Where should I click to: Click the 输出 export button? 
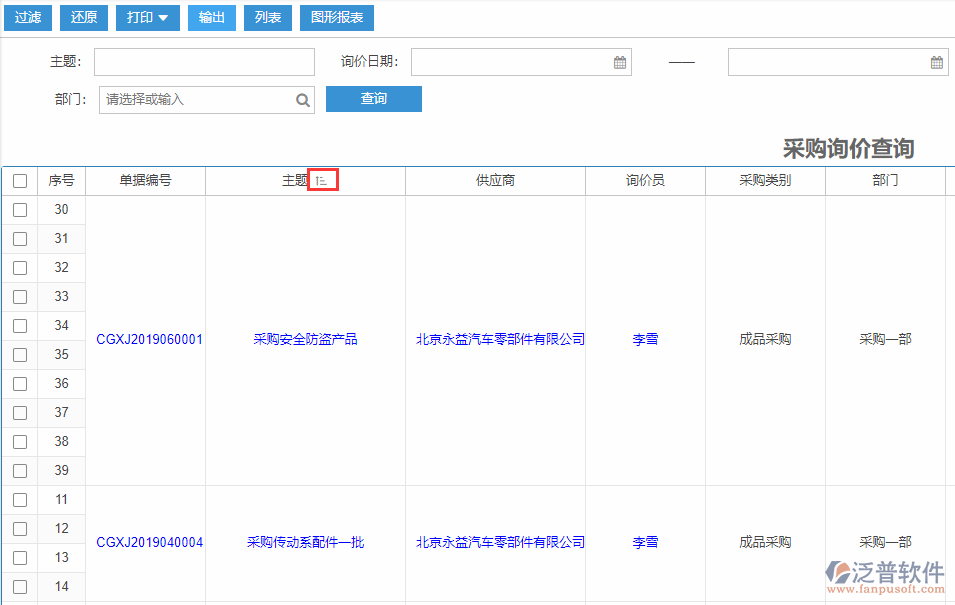tap(211, 17)
